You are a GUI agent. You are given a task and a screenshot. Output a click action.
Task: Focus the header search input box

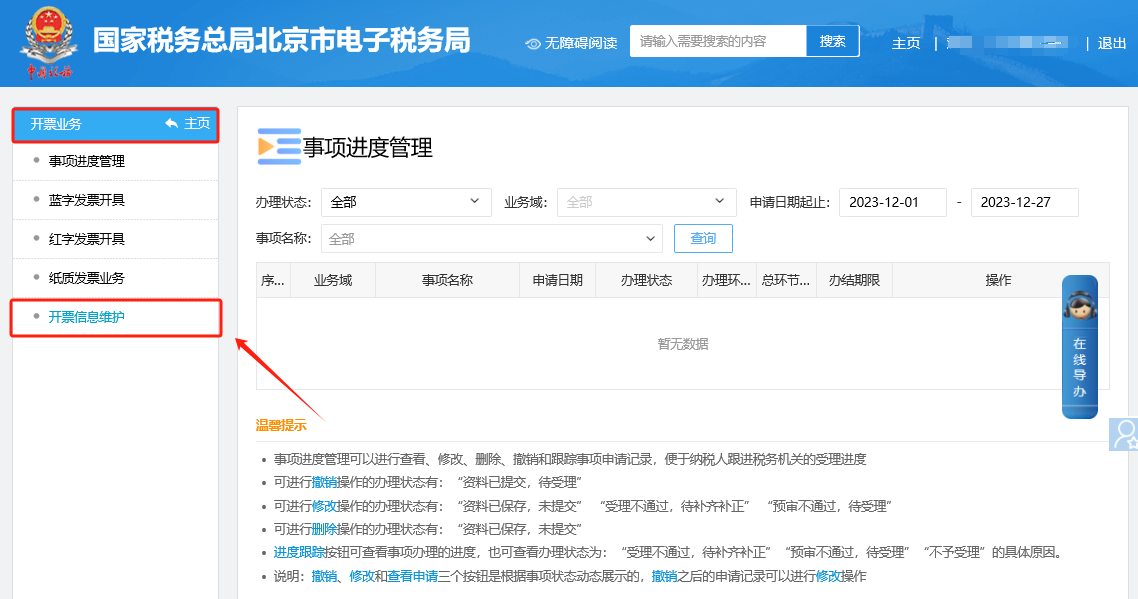(x=718, y=41)
